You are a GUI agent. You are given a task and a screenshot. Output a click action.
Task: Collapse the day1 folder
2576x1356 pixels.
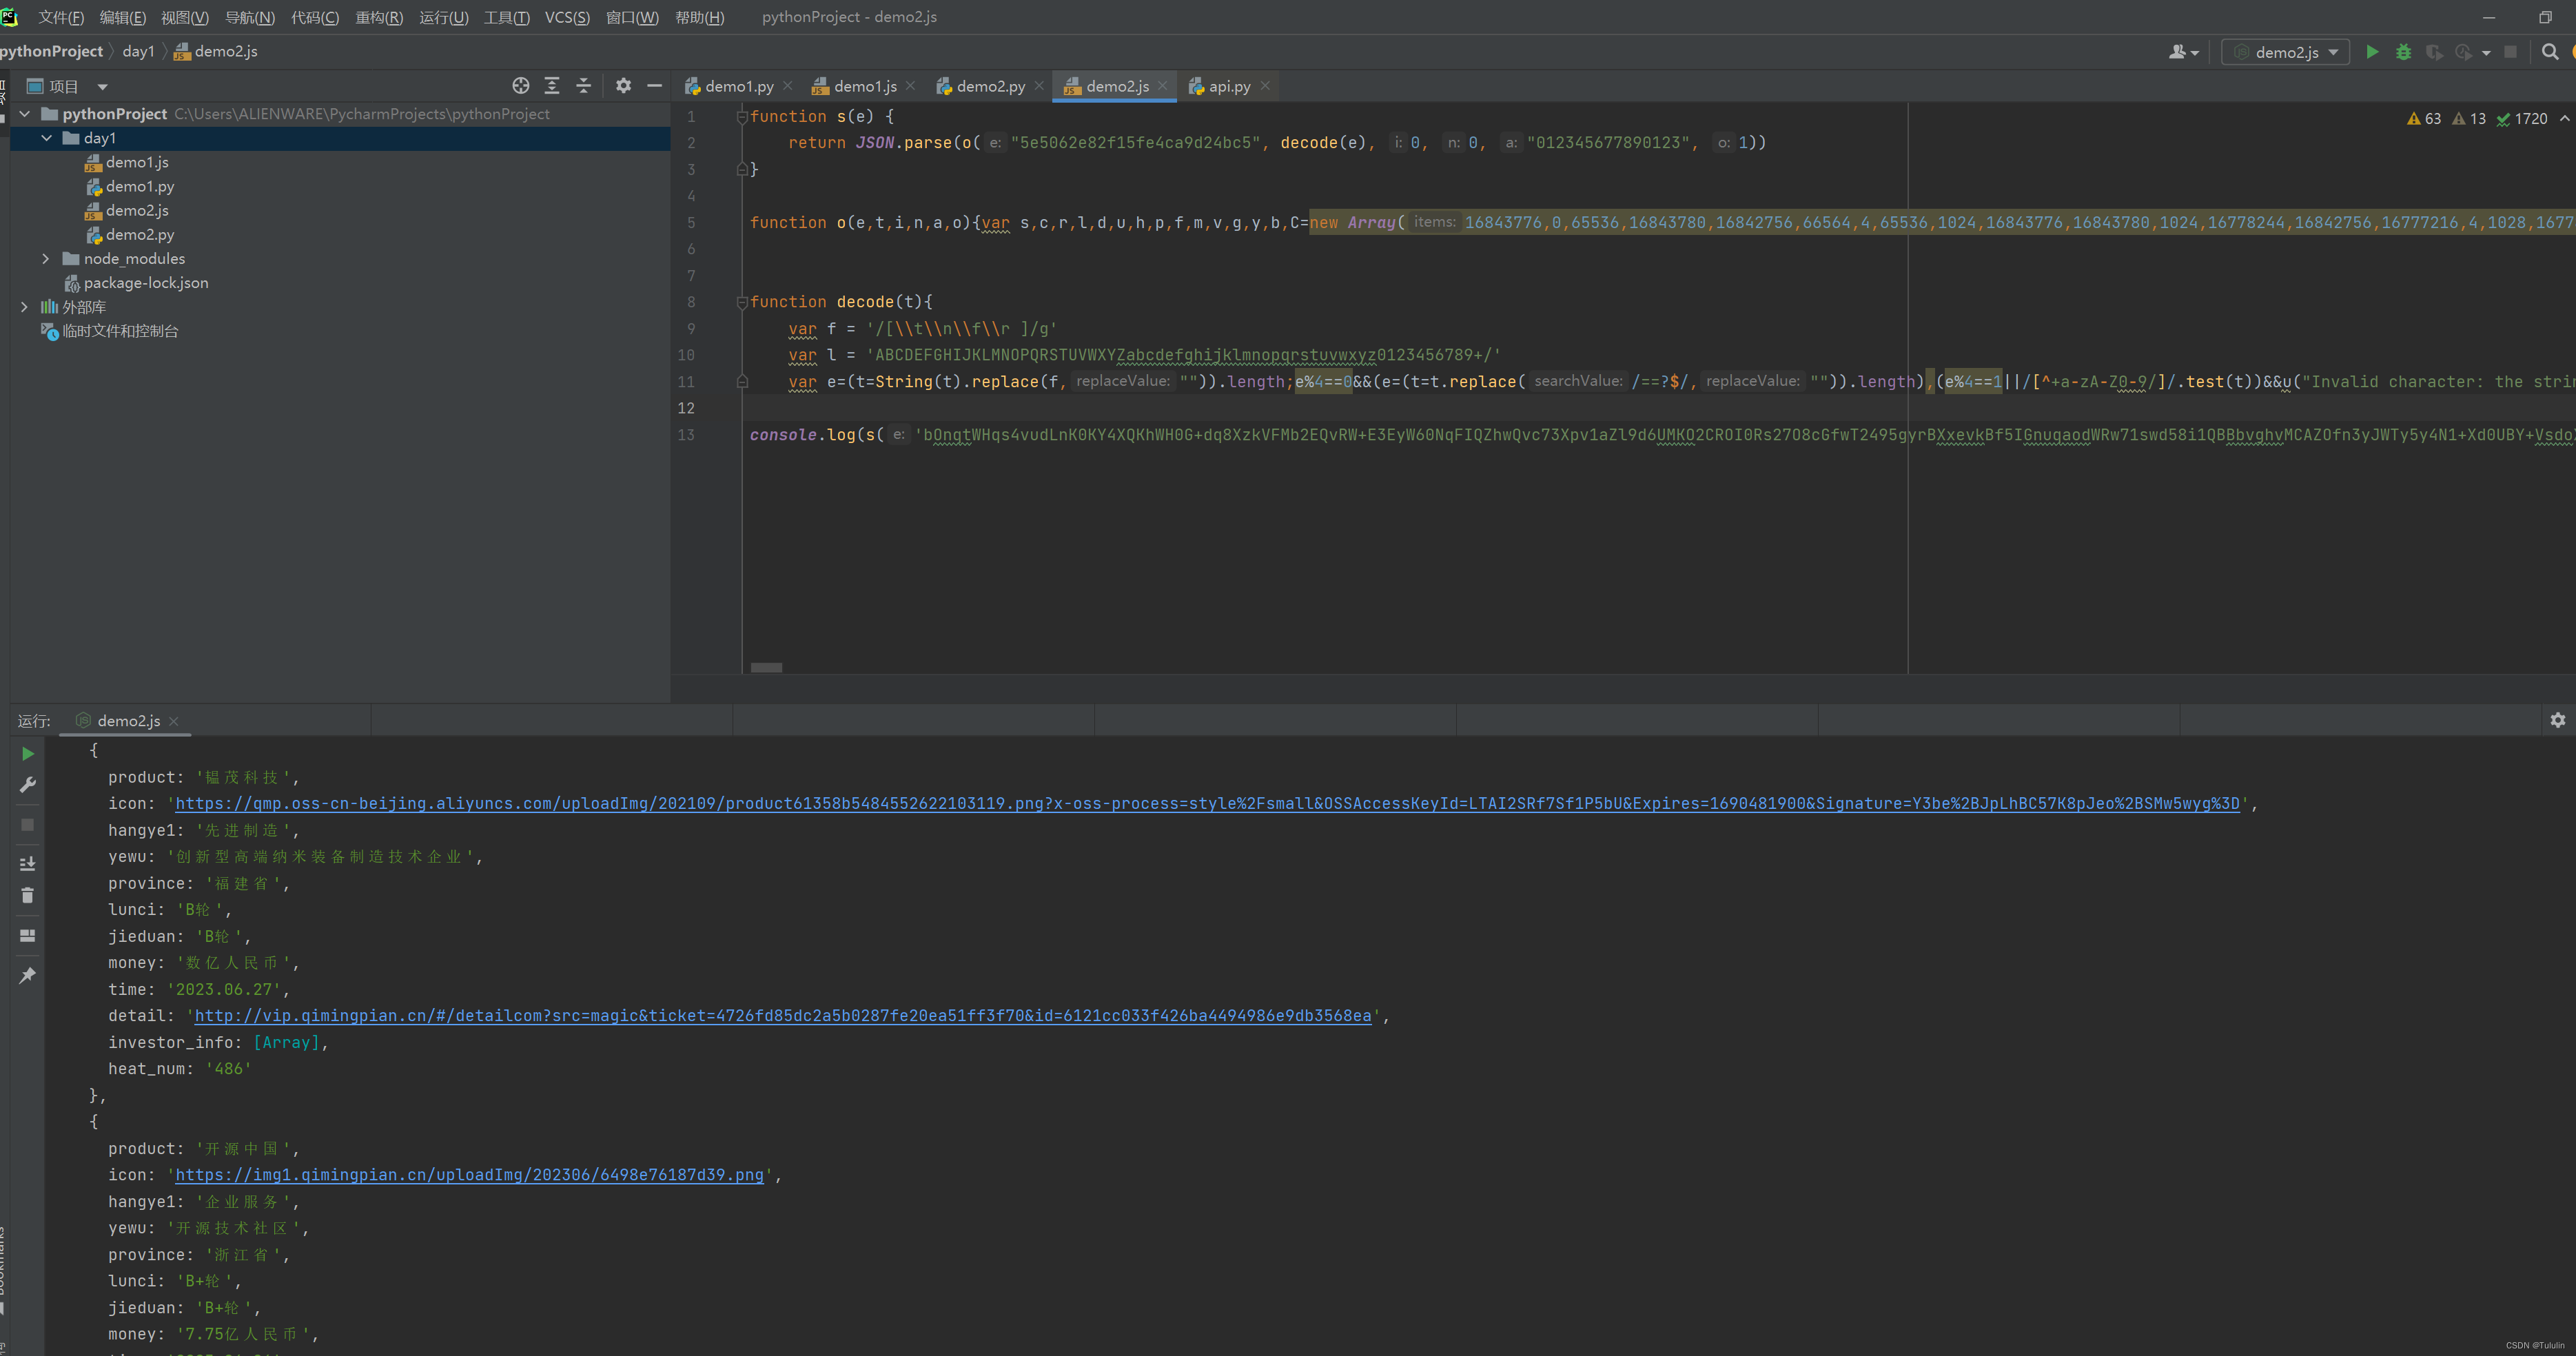pyautogui.click(x=46, y=138)
